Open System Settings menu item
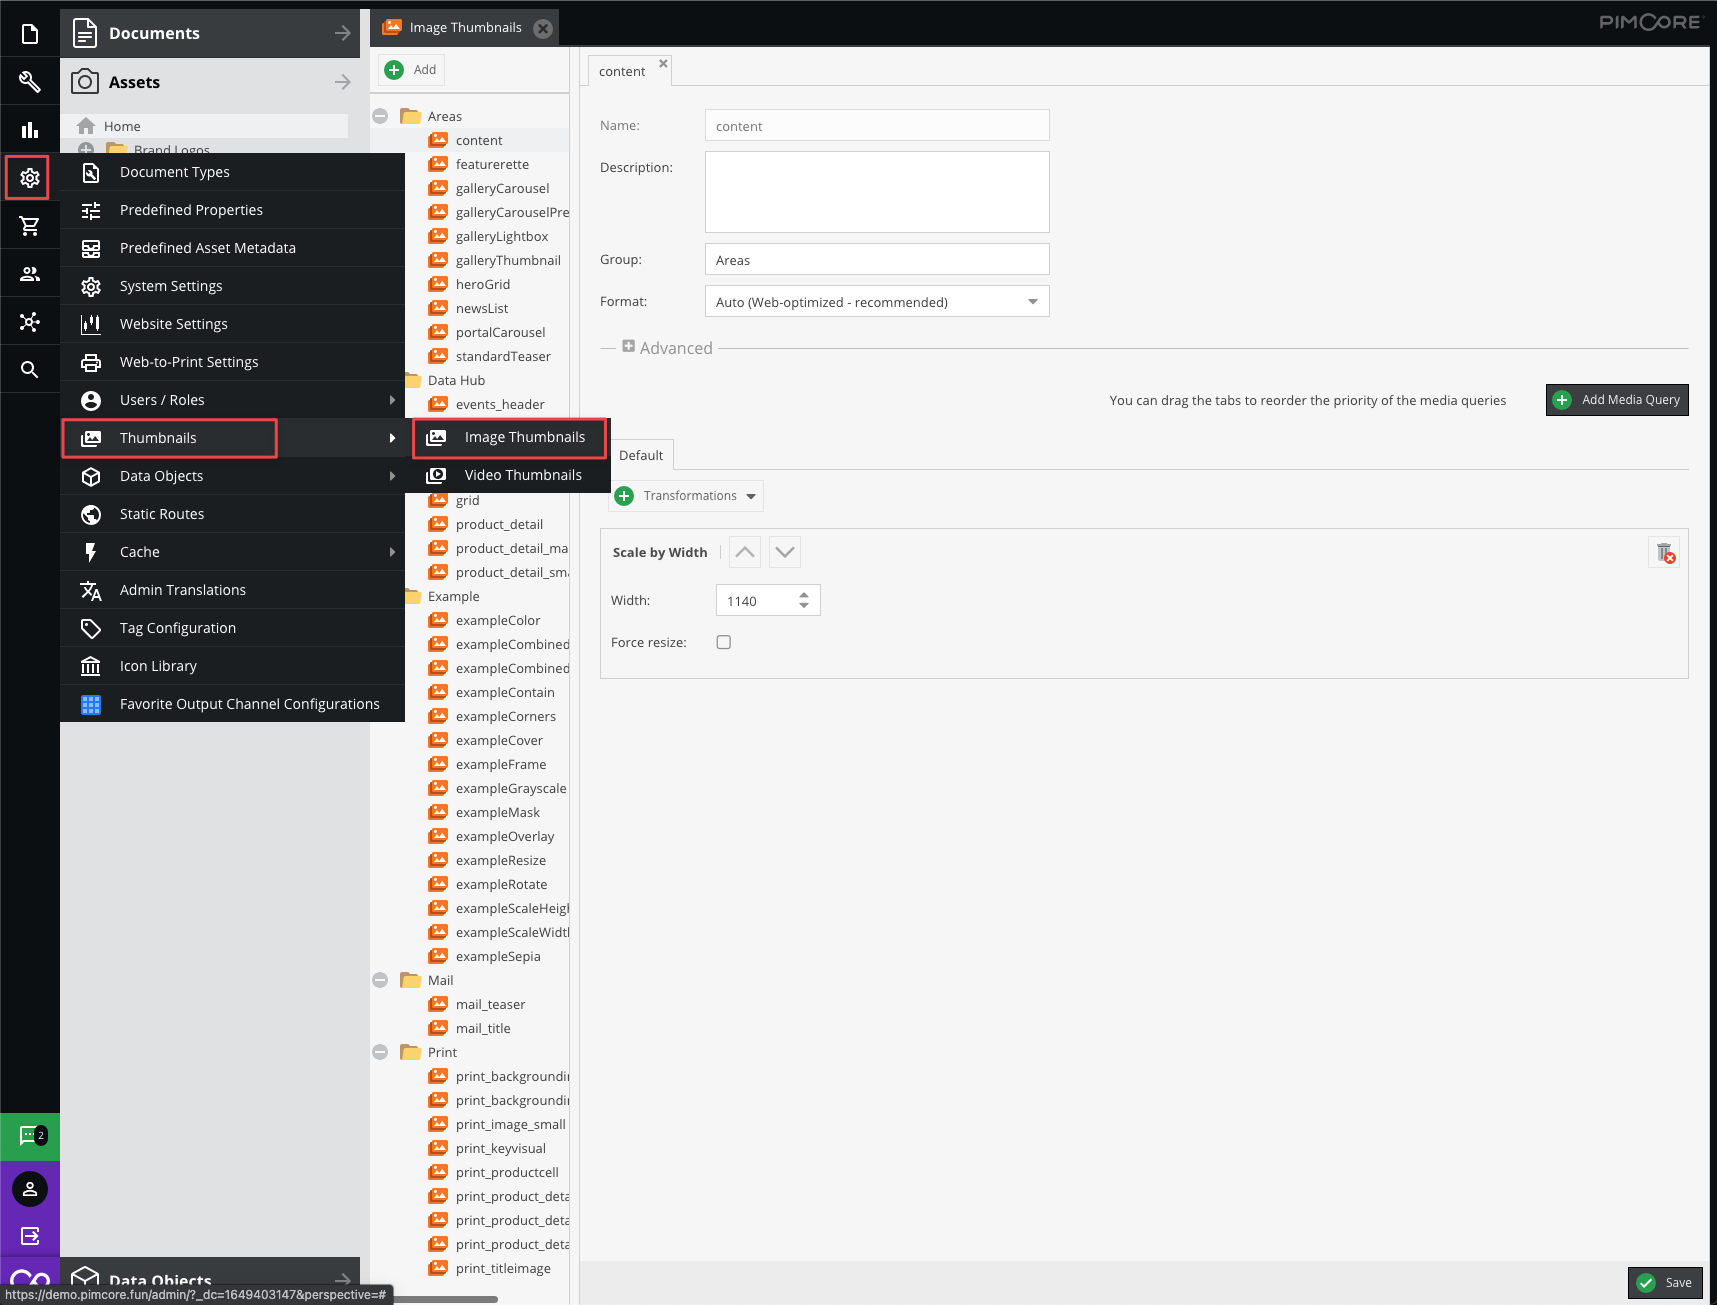 tap(171, 286)
